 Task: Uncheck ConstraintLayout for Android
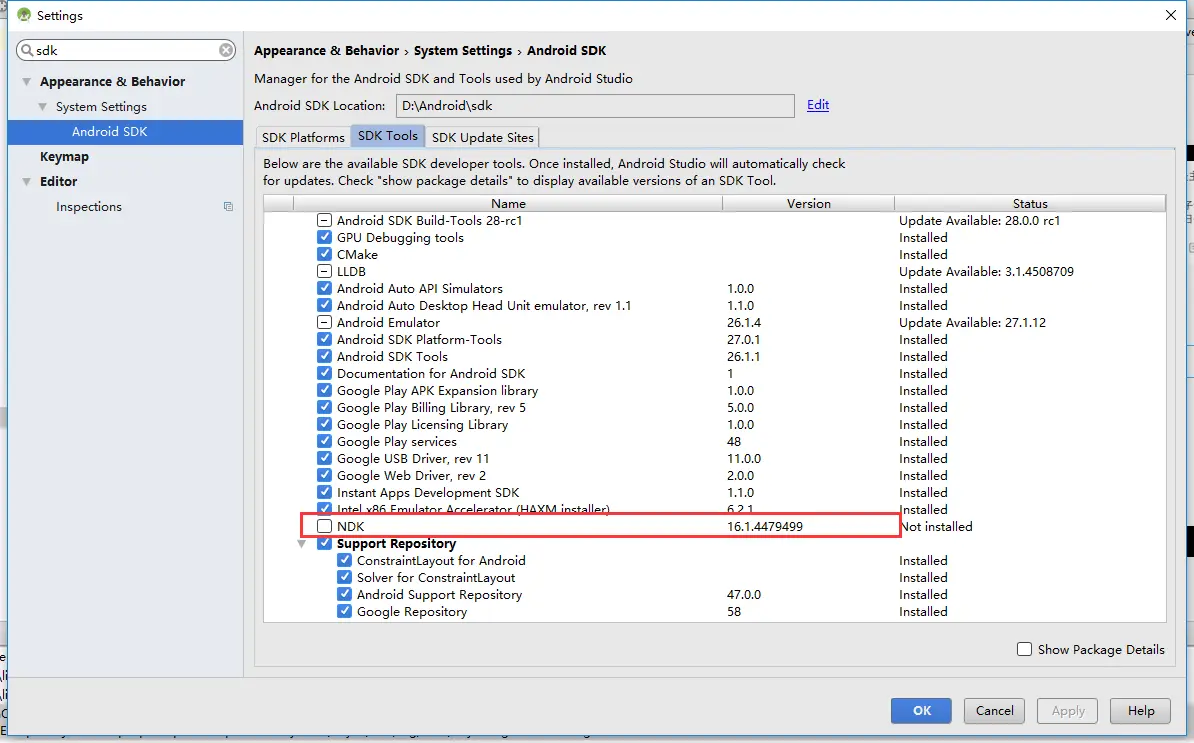344,560
